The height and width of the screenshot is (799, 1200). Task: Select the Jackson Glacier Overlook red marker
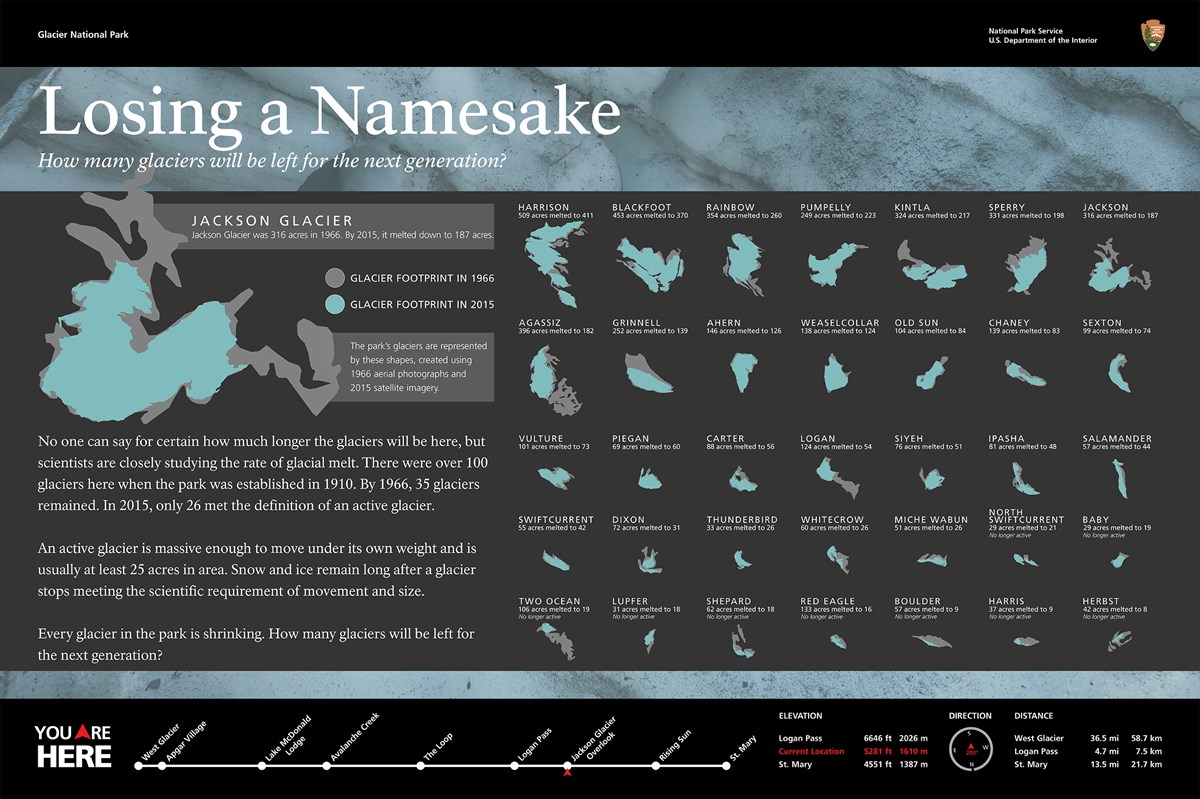pyautogui.click(x=568, y=770)
